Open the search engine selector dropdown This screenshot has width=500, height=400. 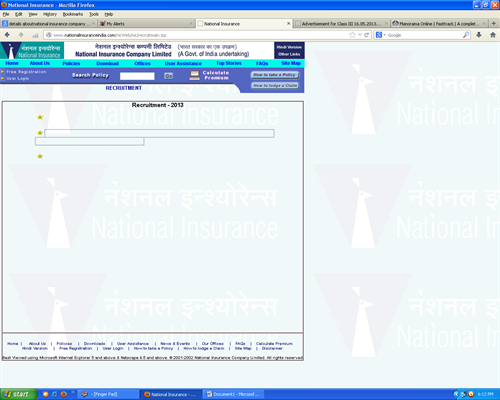click(380, 35)
